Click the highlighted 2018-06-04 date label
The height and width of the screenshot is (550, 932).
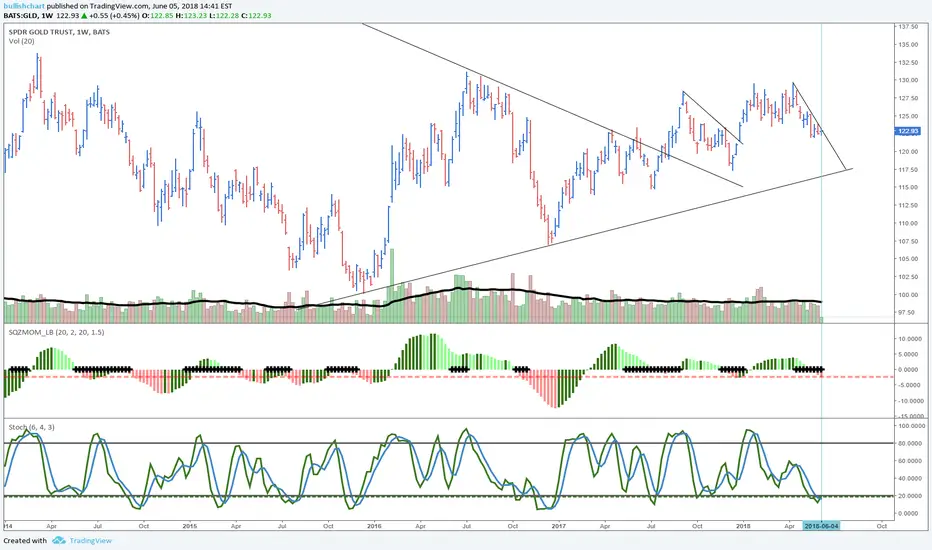click(x=821, y=526)
